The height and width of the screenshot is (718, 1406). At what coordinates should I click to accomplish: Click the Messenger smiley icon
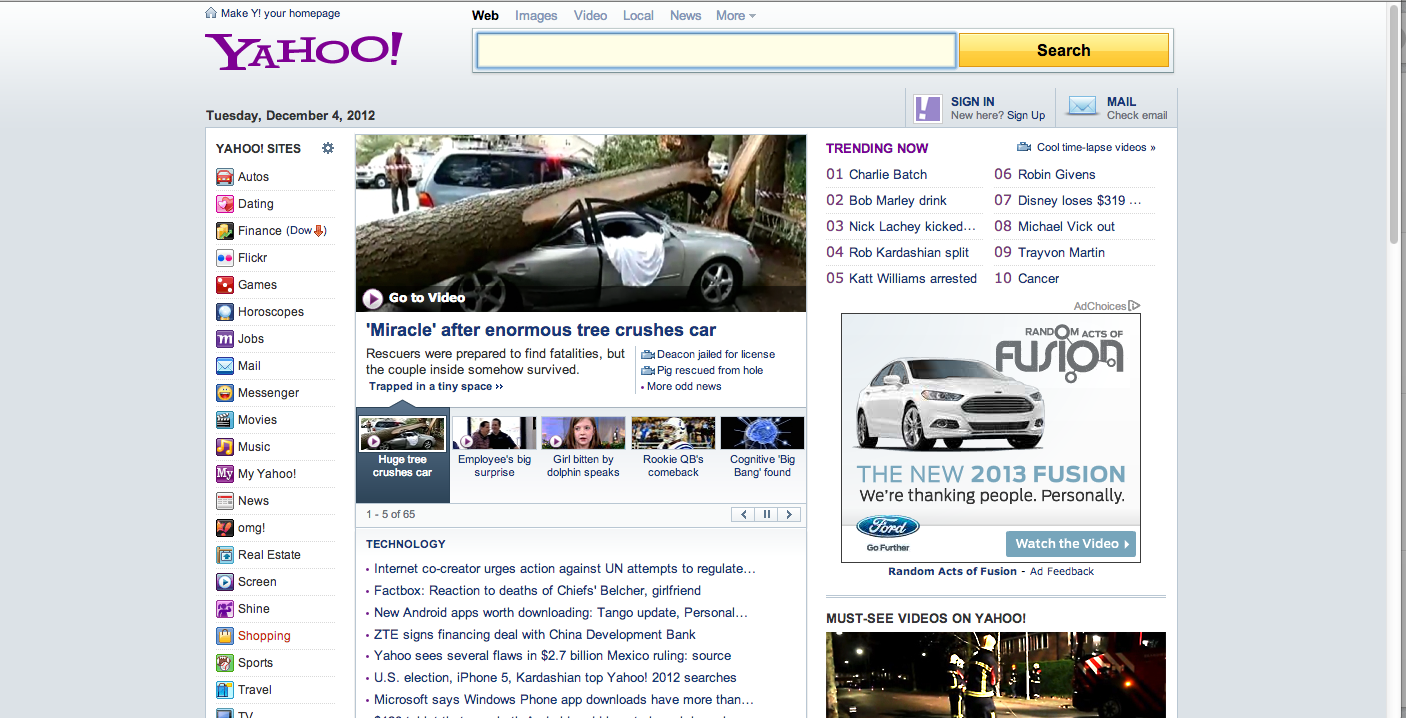tap(226, 392)
